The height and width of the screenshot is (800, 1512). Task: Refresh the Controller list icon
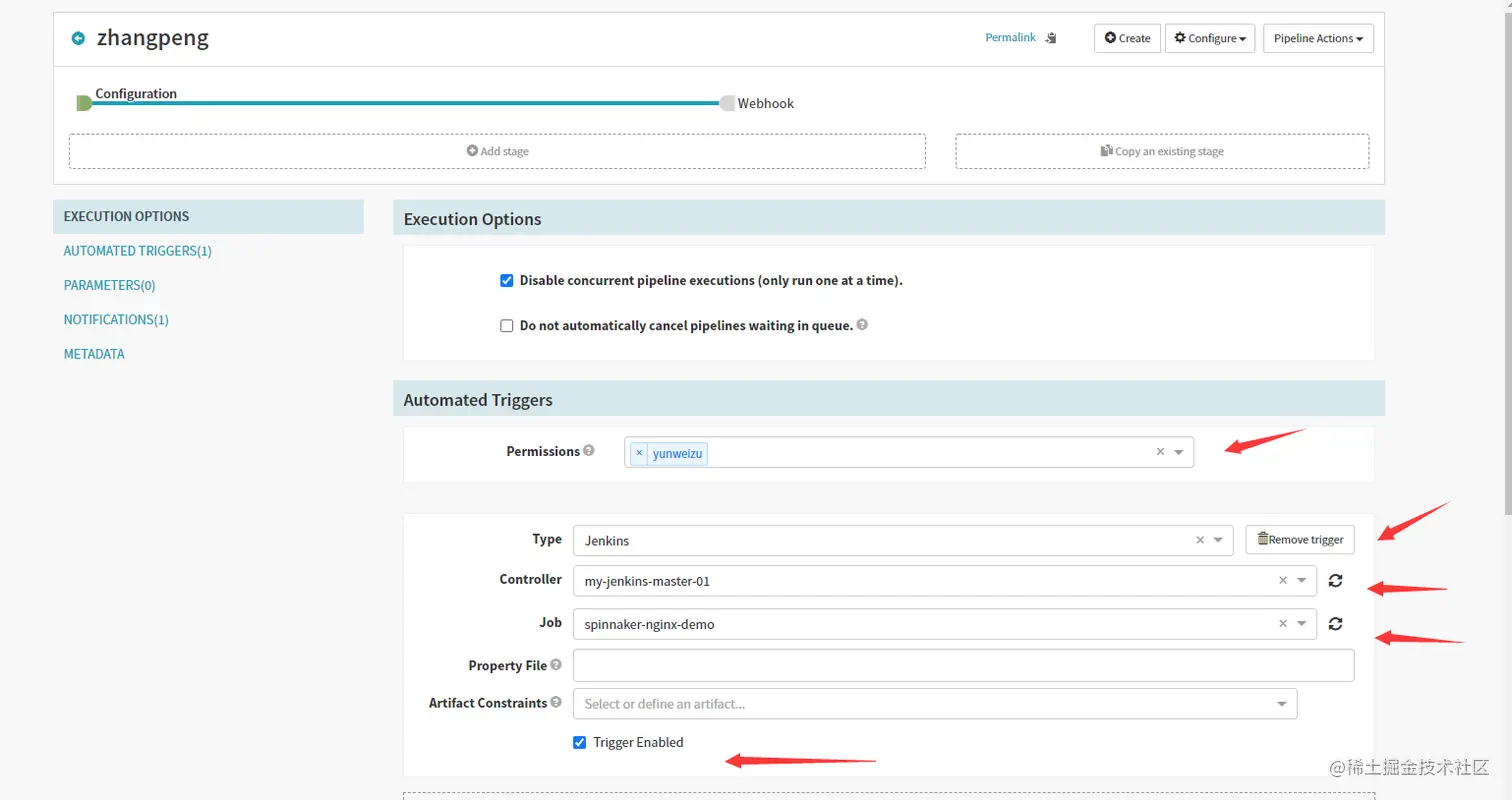pos(1335,580)
